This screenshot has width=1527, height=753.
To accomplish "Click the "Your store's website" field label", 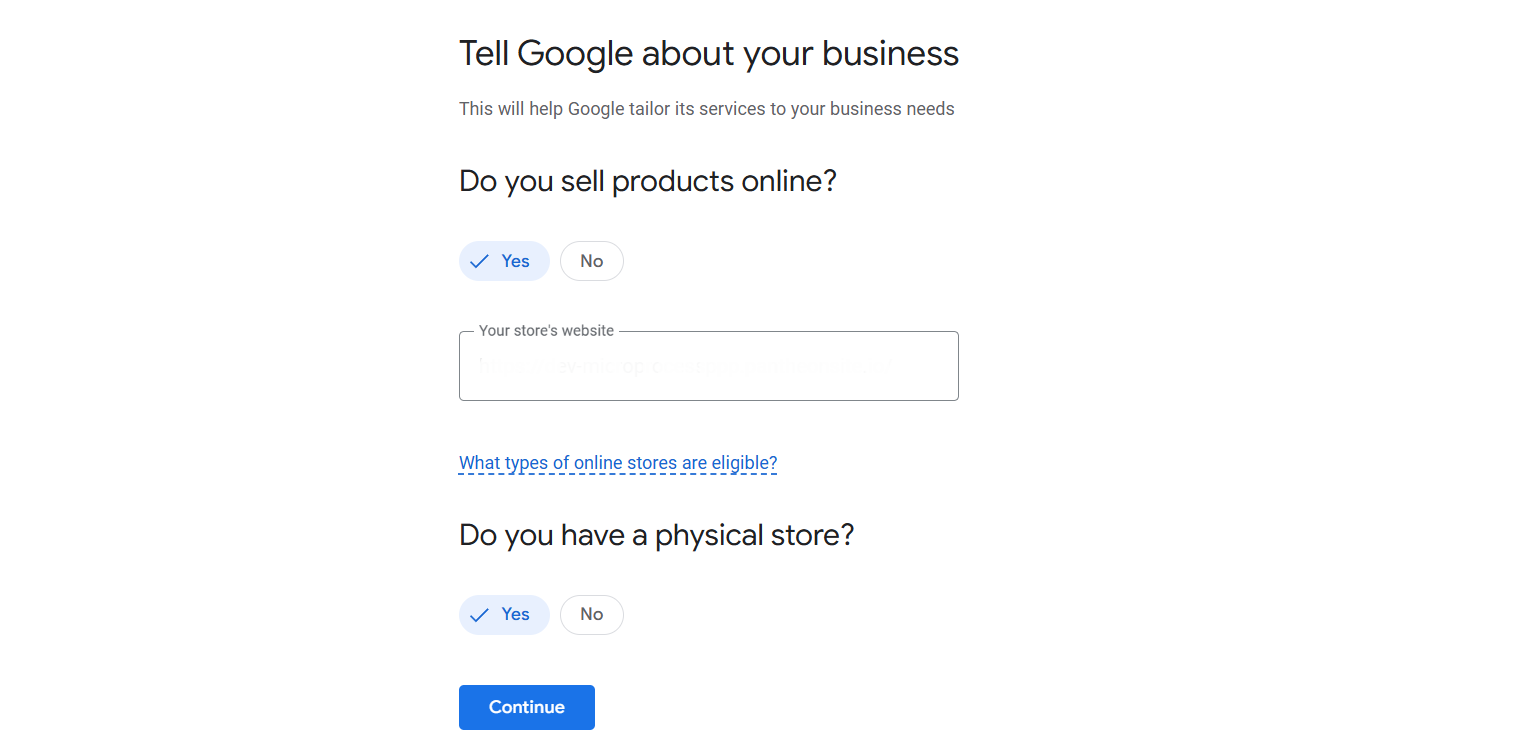I will click(546, 331).
